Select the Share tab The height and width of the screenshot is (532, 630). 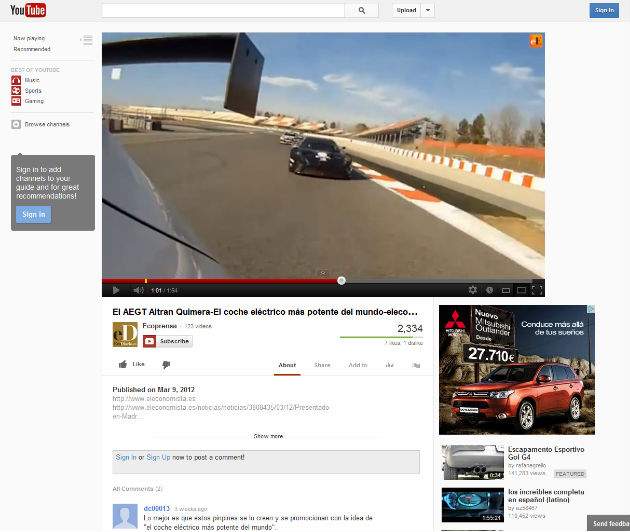pyautogui.click(x=322, y=365)
